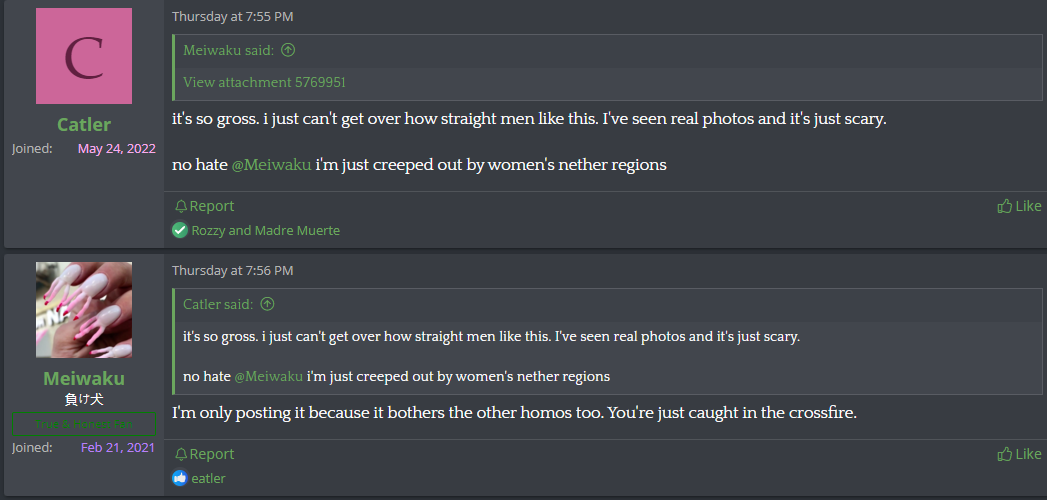Click the @Meiwaku mention inside the quoted post
Image resolution: width=1047 pixels, height=500 pixels.
pyautogui.click(x=268, y=376)
